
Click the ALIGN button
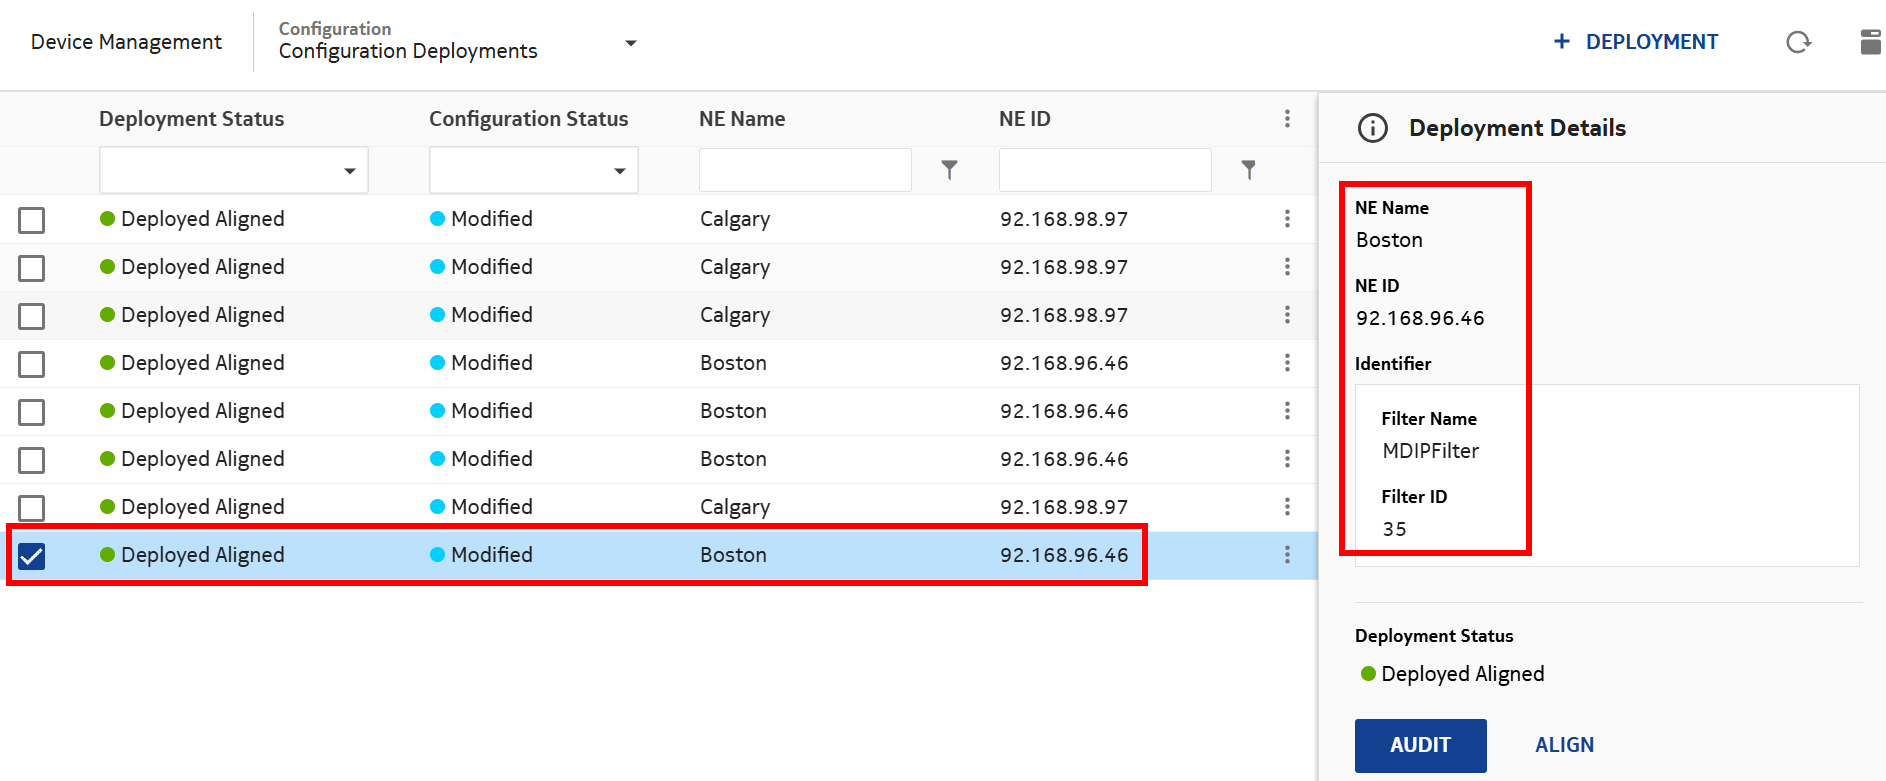tap(1564, 745)
